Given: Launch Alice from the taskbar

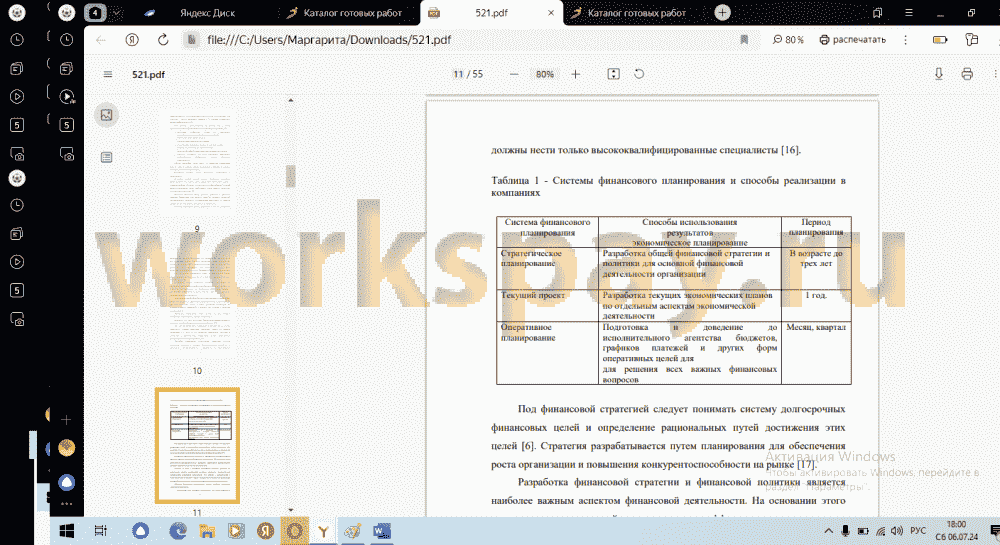Looking at the screenshot, I should click(140, 530).
